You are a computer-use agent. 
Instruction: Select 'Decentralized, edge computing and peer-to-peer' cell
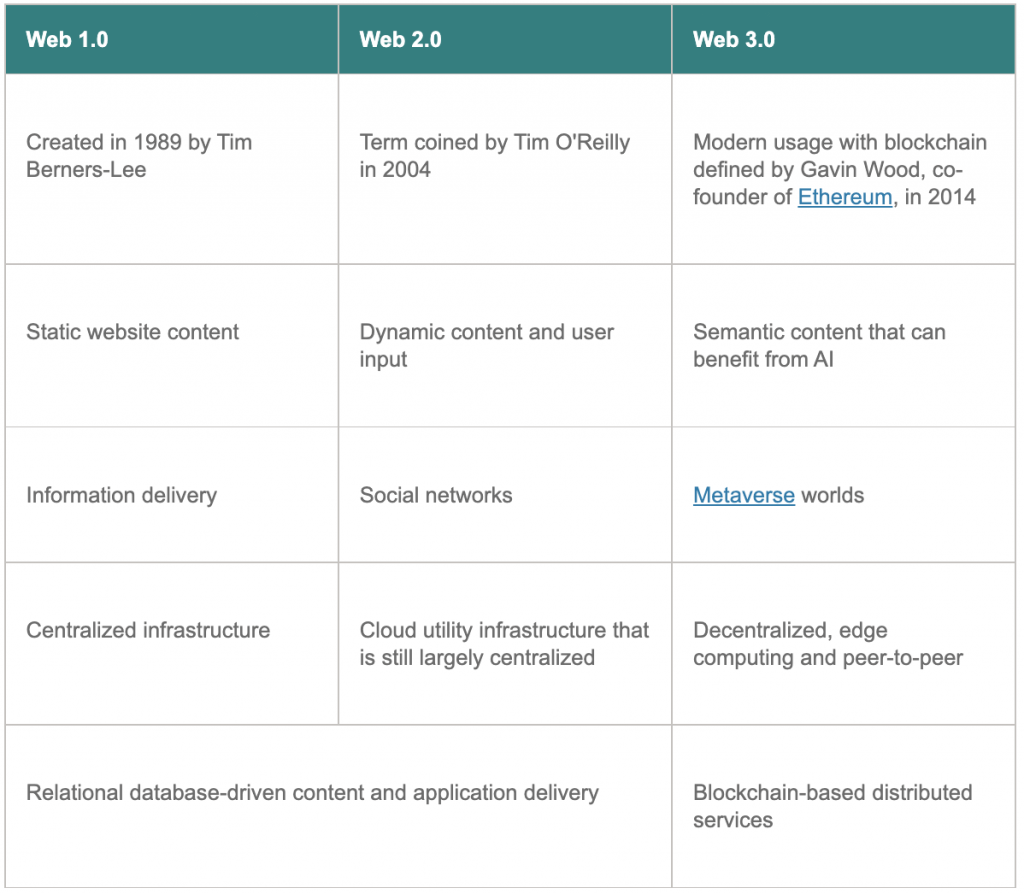coord(843,643)
